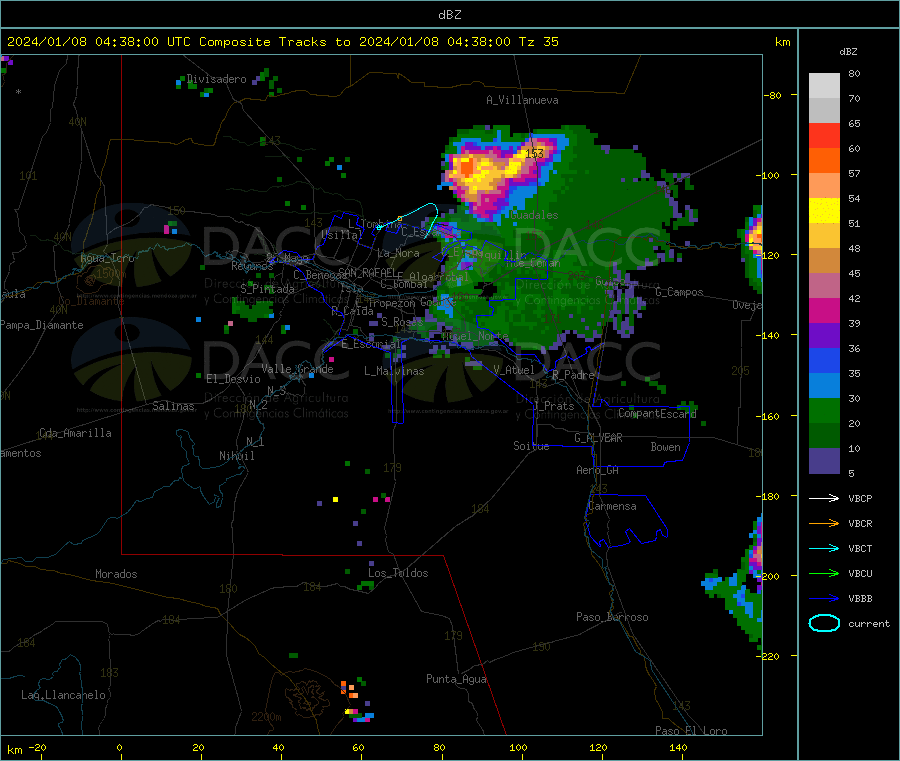Click the white VBCP arrow in legend

click(824, 498)
